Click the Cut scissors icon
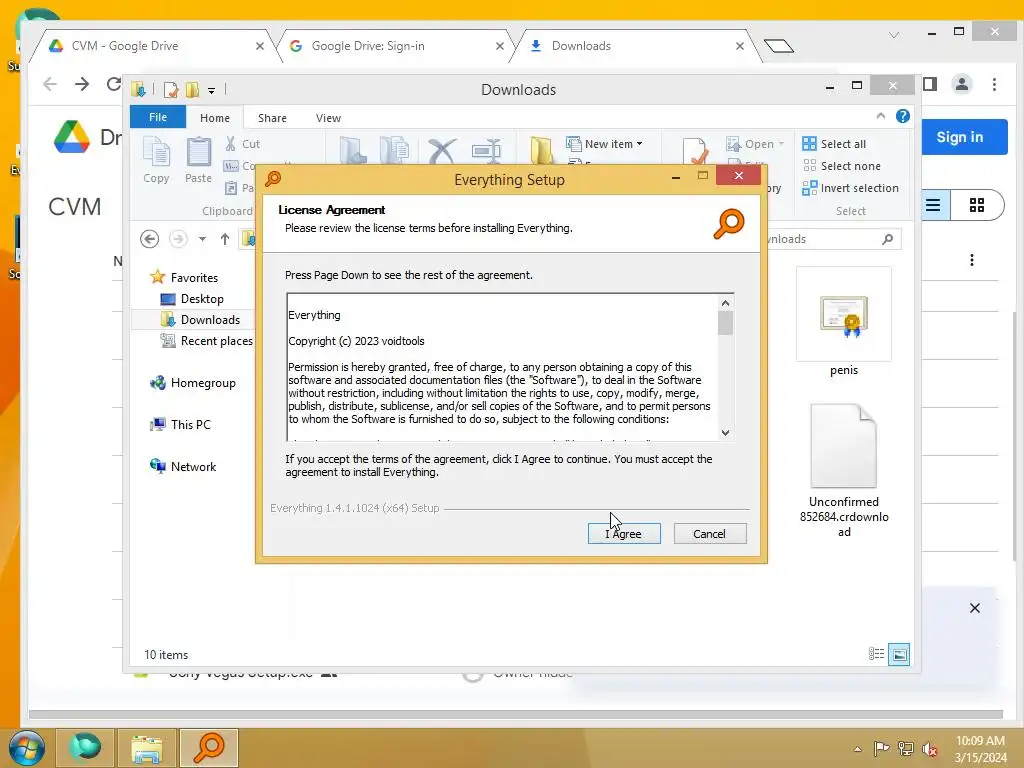 (231, 144)
